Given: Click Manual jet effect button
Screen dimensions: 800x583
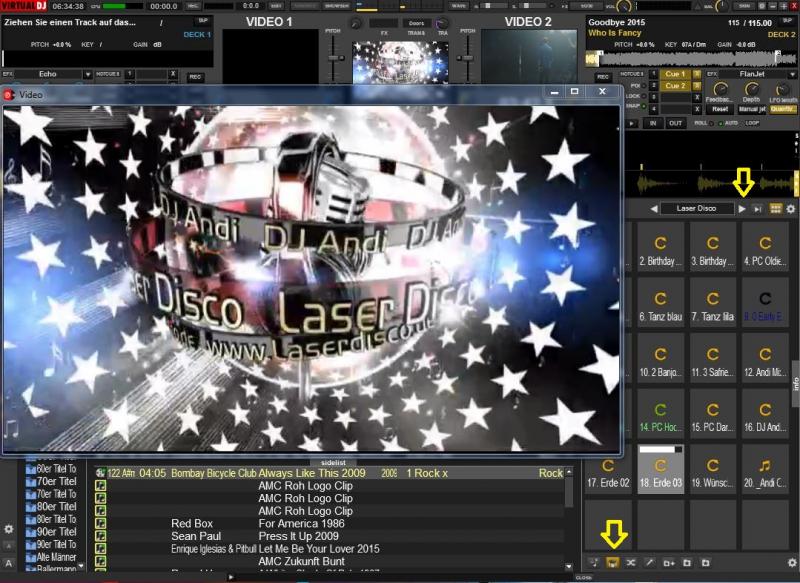Looking at the screenshot, I should pos(752,109).
